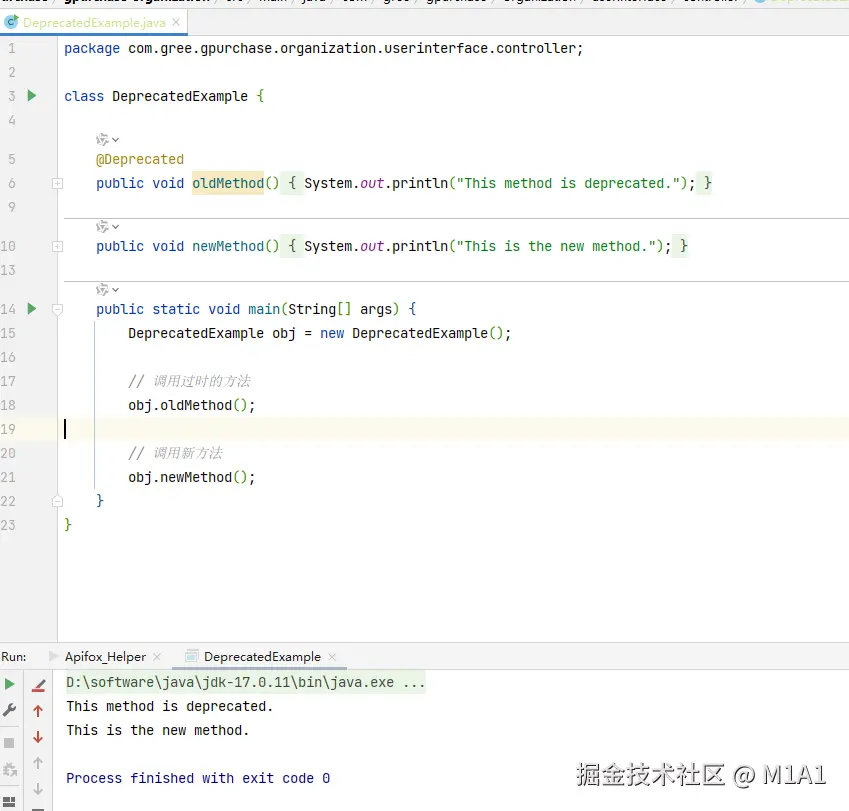Expand folded newMethod body at line 10
The image size is (849, 811).
[57, 246]
